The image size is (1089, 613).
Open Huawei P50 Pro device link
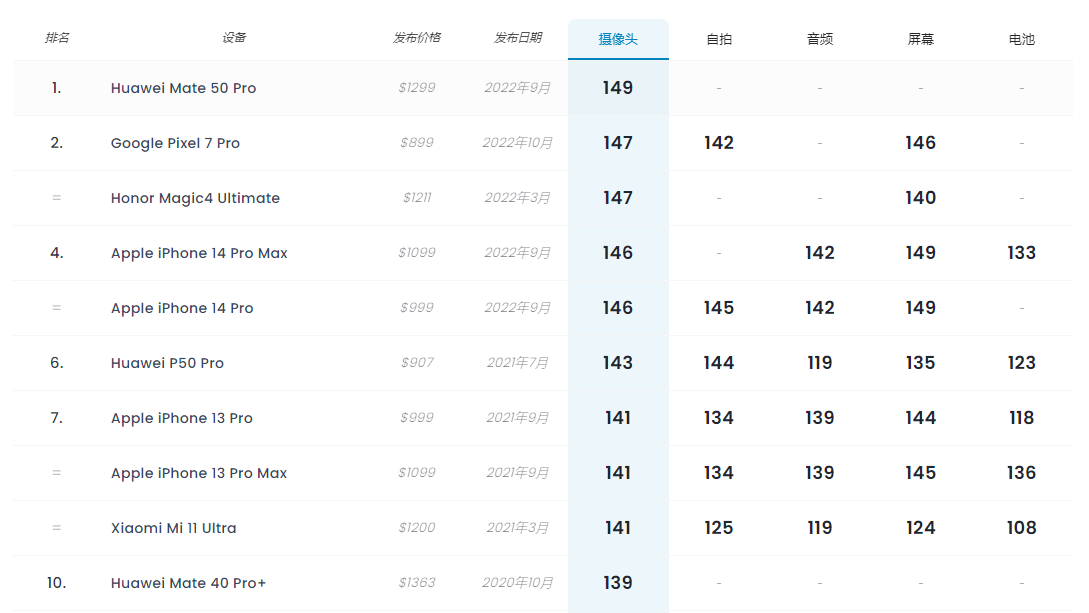click(x=167, y=363)
